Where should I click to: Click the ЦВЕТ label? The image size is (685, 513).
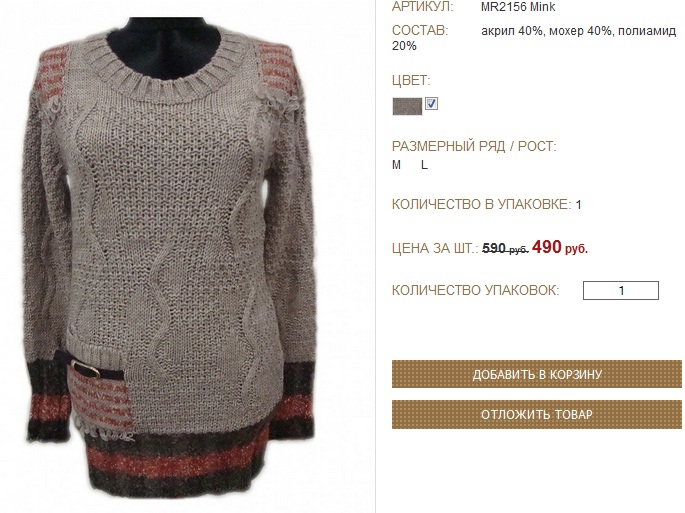[x=411, y=80]
